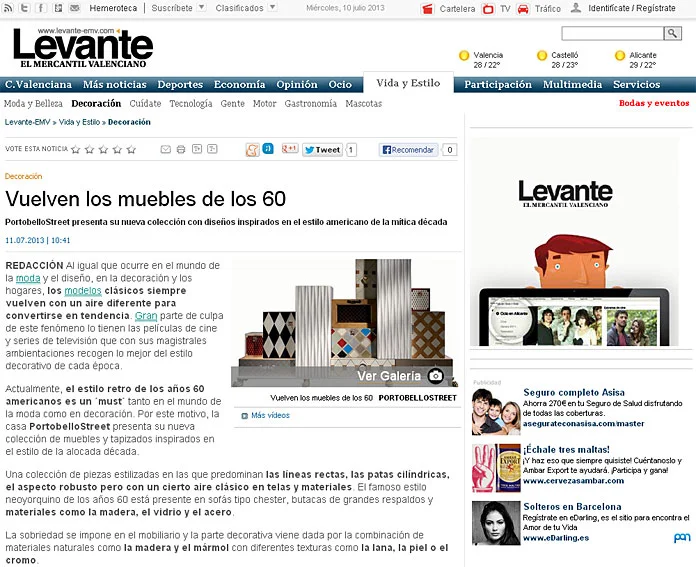696x567 pixels.
Task: Open the Gente subsection
Action: click(233, 103)
